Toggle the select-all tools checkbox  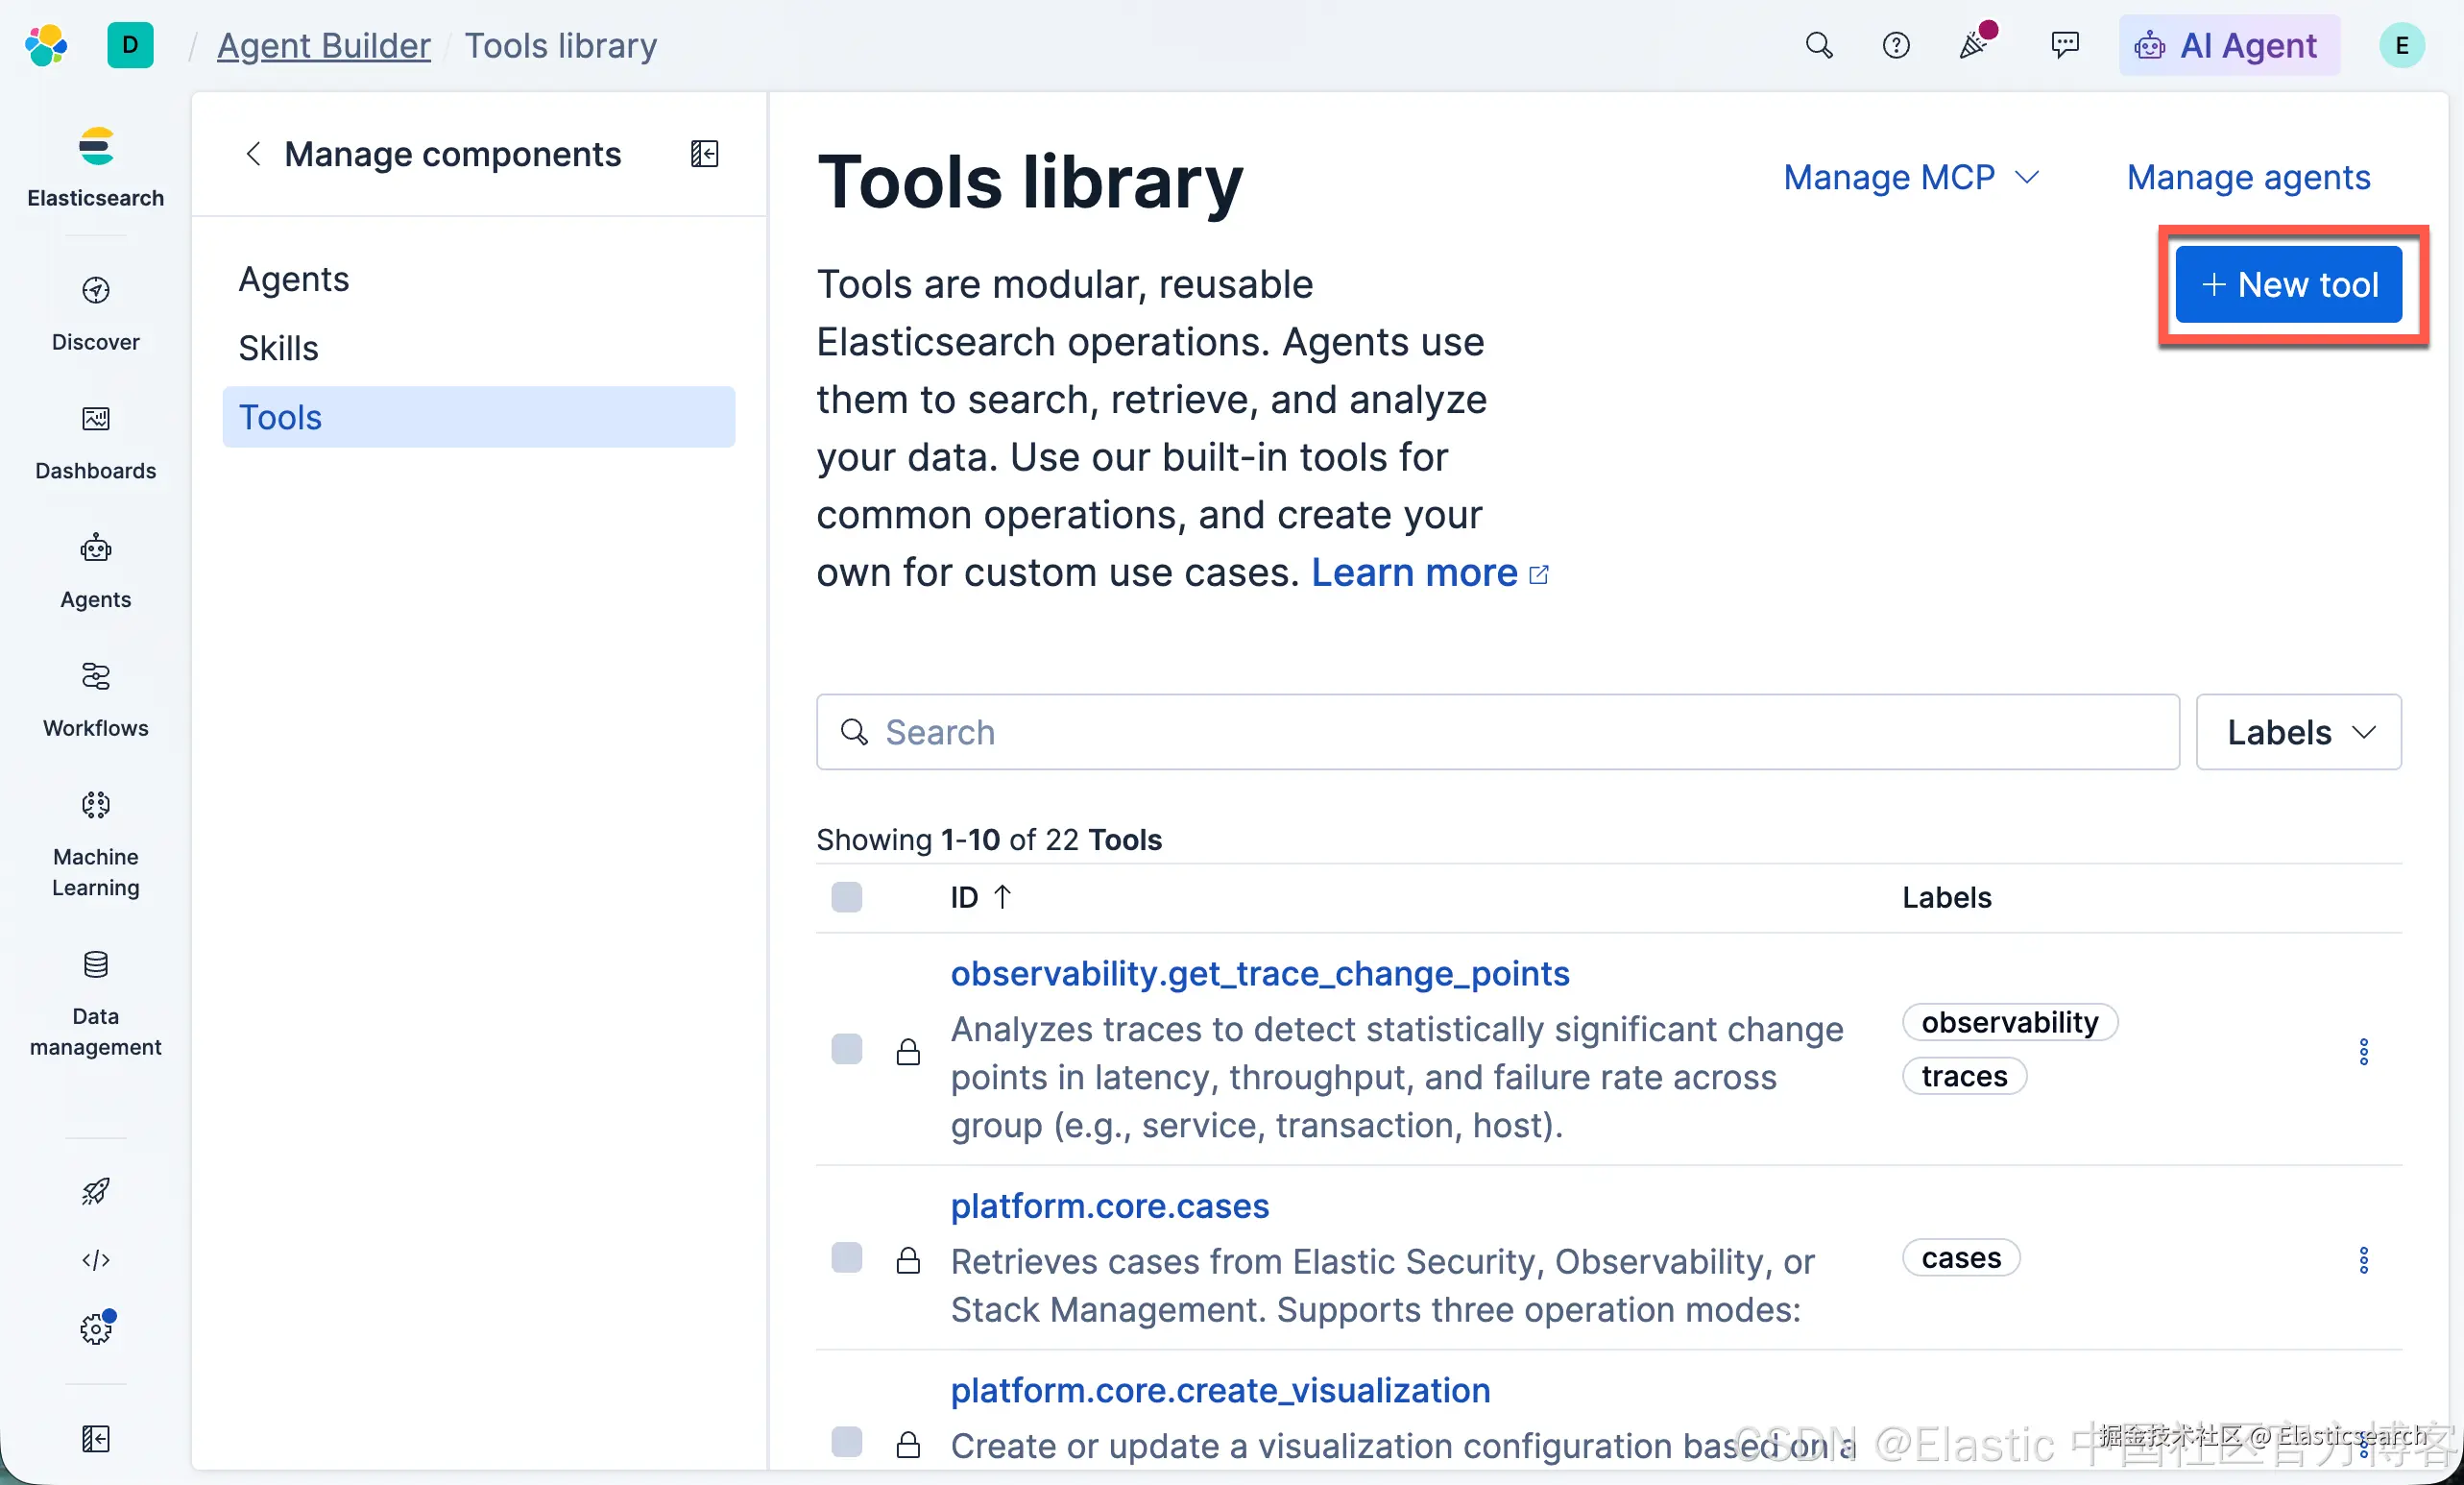point(847,896)
